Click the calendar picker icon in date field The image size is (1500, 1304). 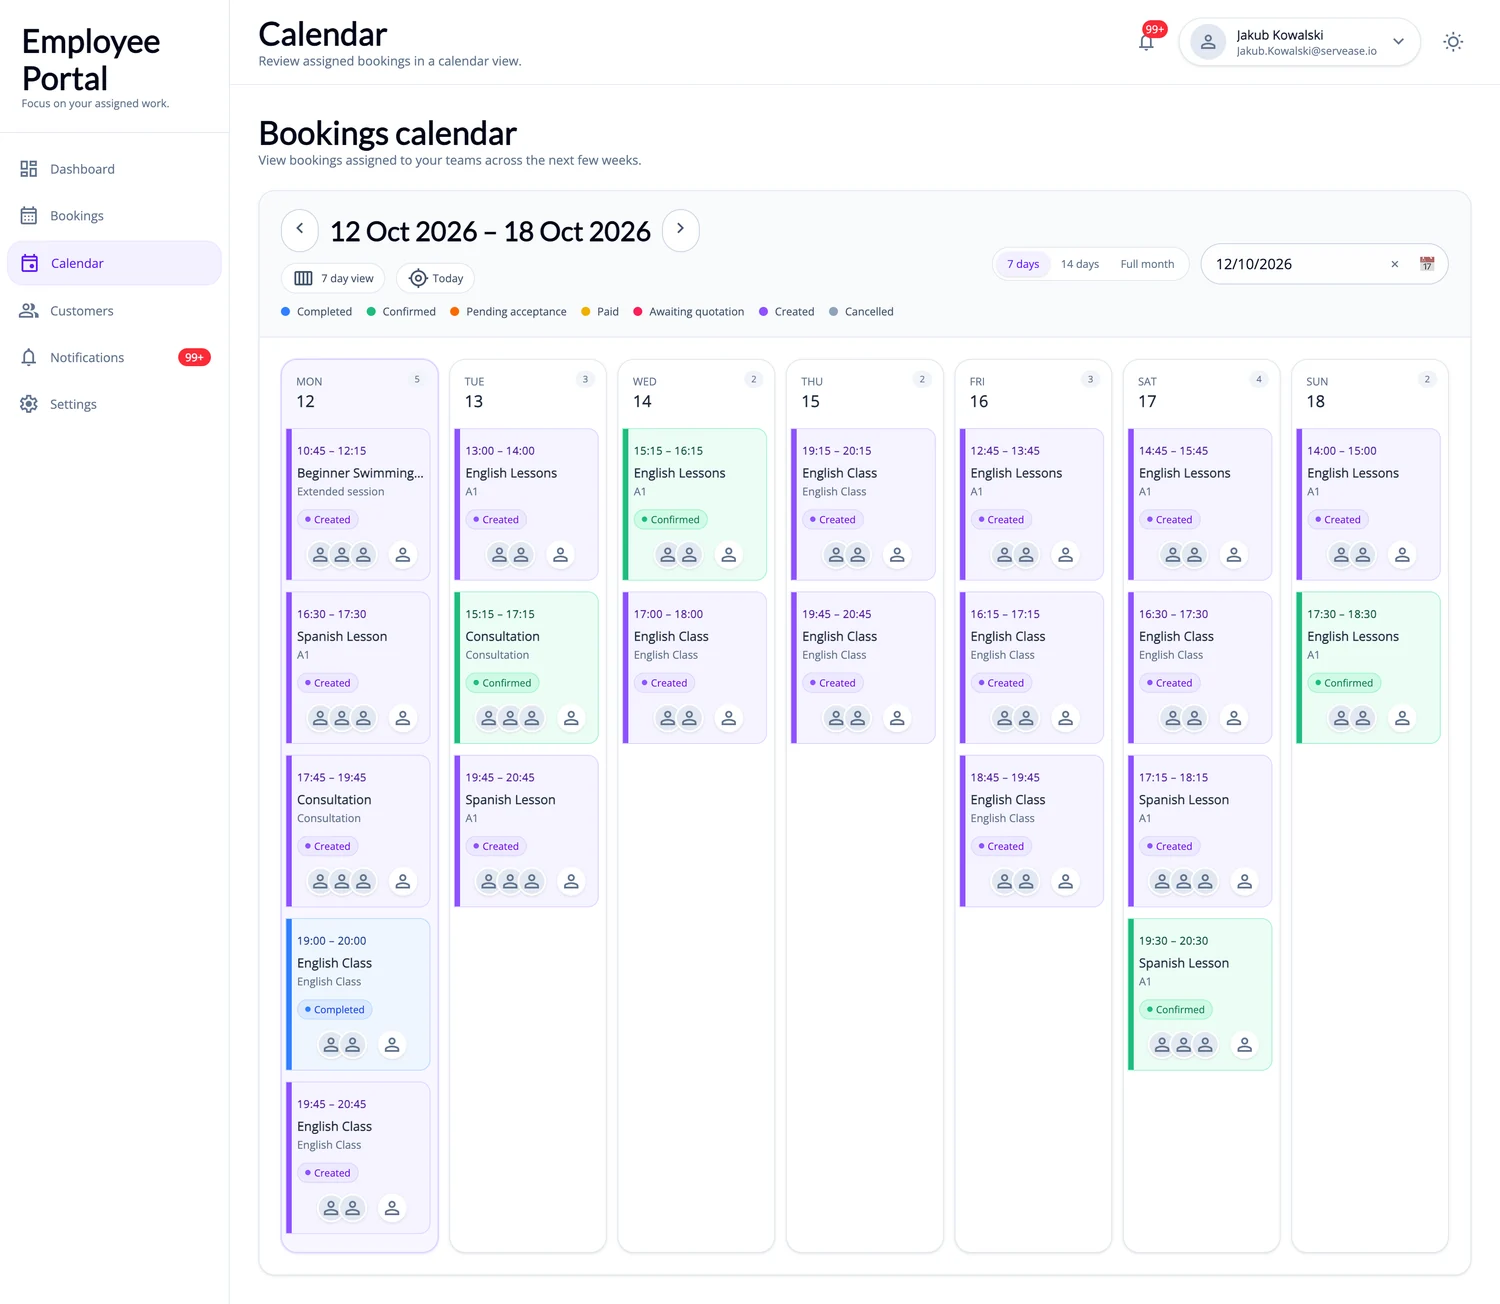[x=1427, y=264]
